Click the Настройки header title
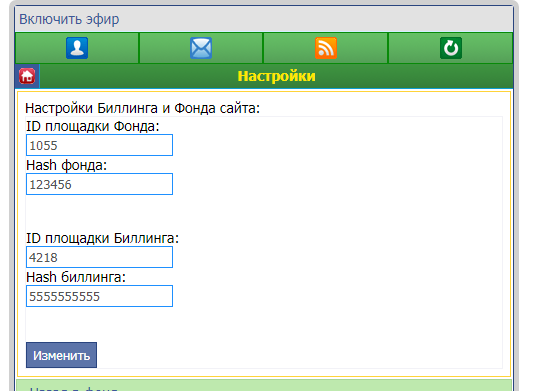 coord(276,76)
